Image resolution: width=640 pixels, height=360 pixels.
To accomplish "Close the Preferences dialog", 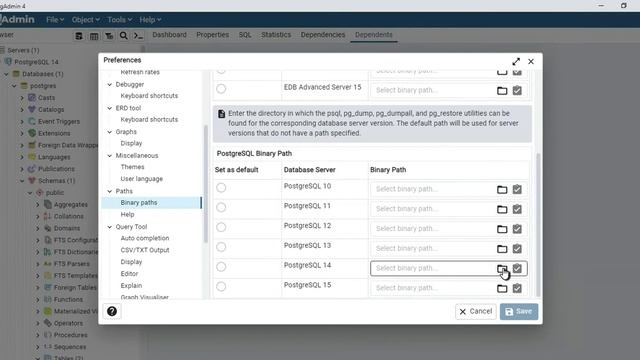I will tap(531, 62).
